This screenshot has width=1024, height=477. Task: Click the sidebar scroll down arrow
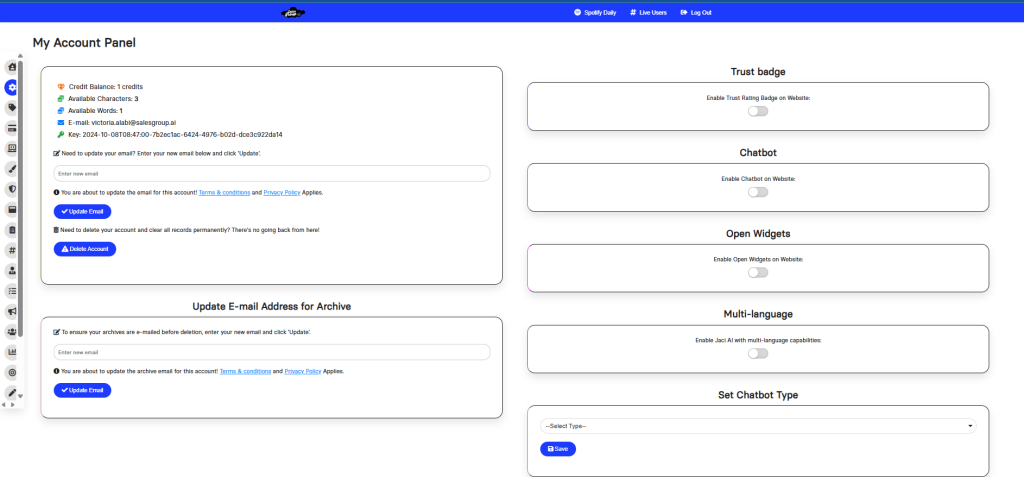(x=20, y=396)
